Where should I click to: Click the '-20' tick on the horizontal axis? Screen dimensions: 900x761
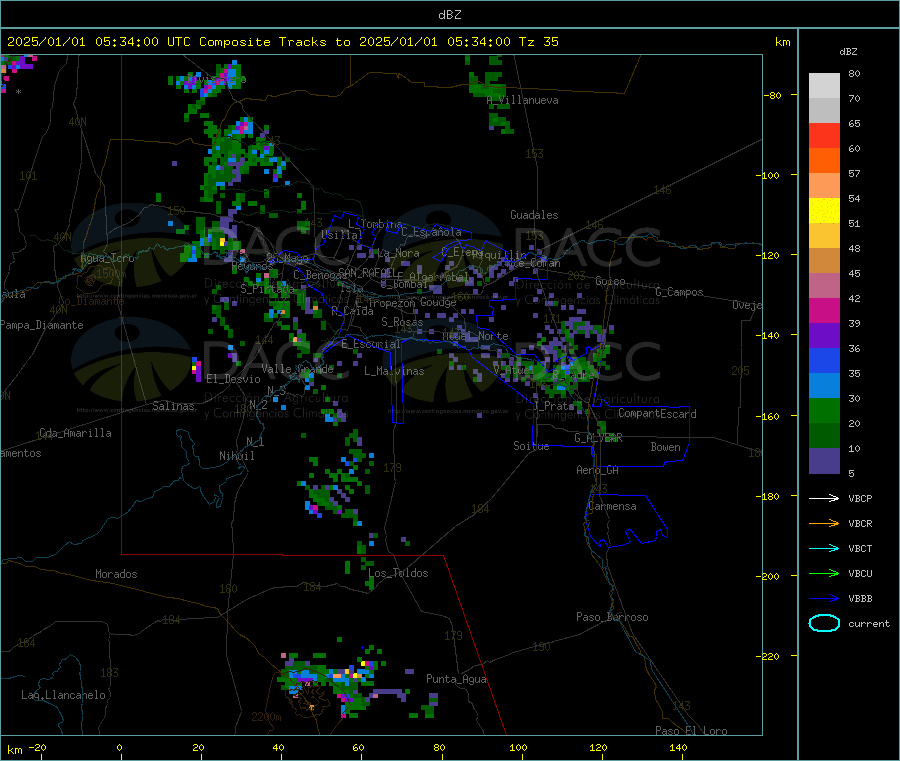pos(37,747)
